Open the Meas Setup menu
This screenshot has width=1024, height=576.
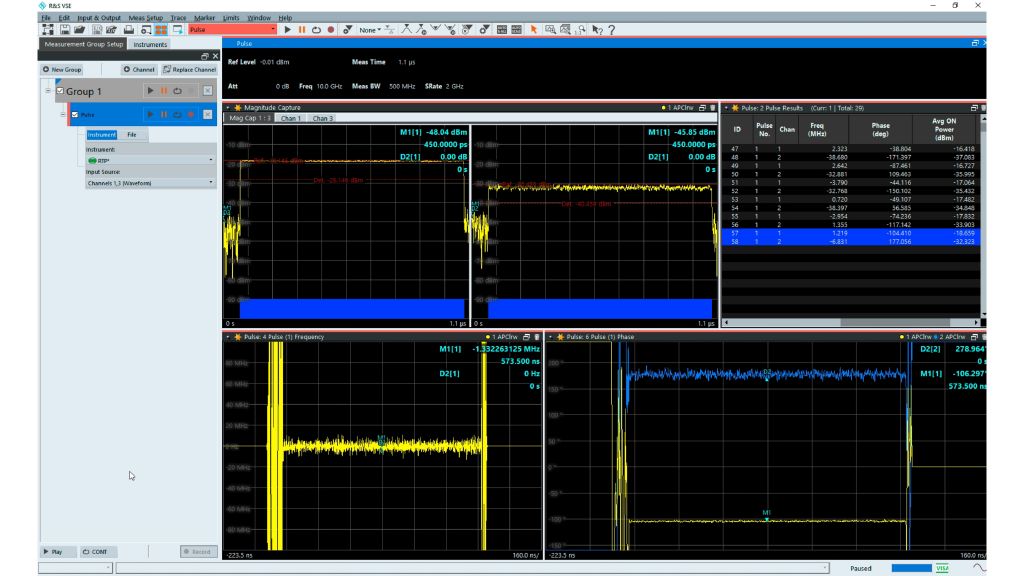[145, 17]
